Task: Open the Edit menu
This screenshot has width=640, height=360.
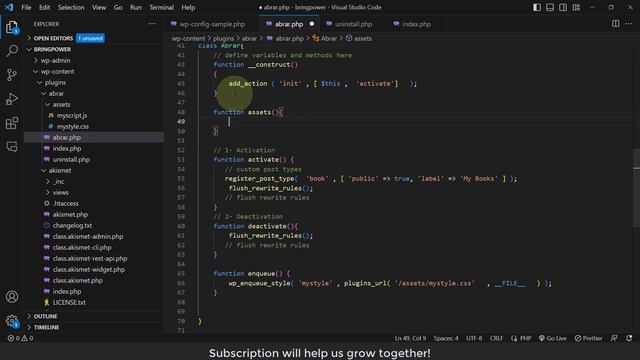Action: (44, 7)
